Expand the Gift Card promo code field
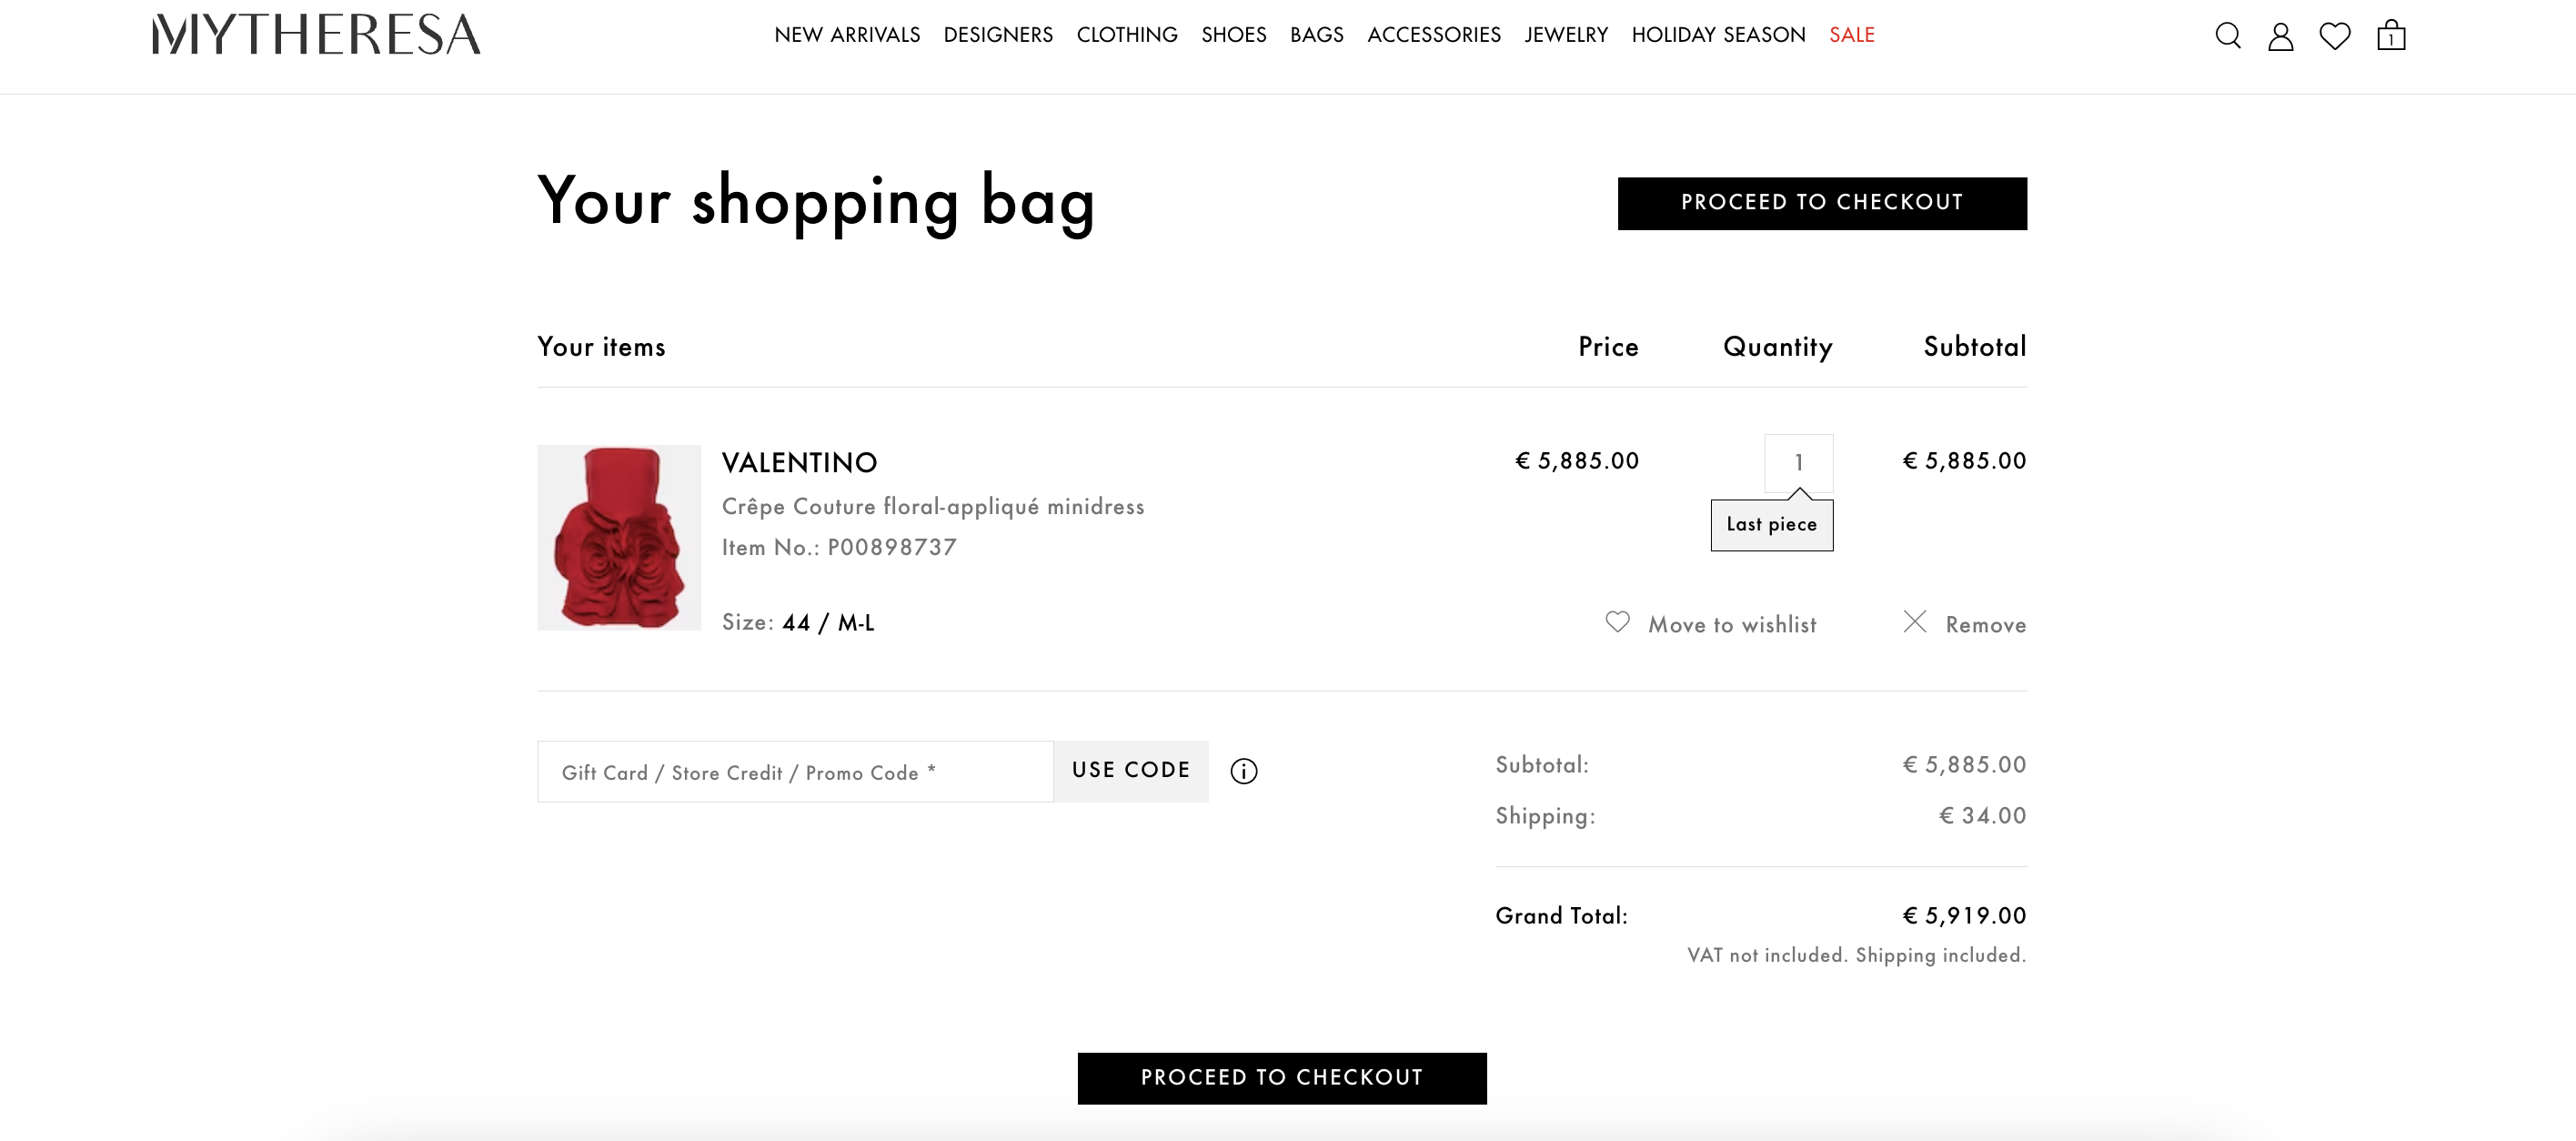This screenshot has height=1141, width=2576. tap(795, 768)
